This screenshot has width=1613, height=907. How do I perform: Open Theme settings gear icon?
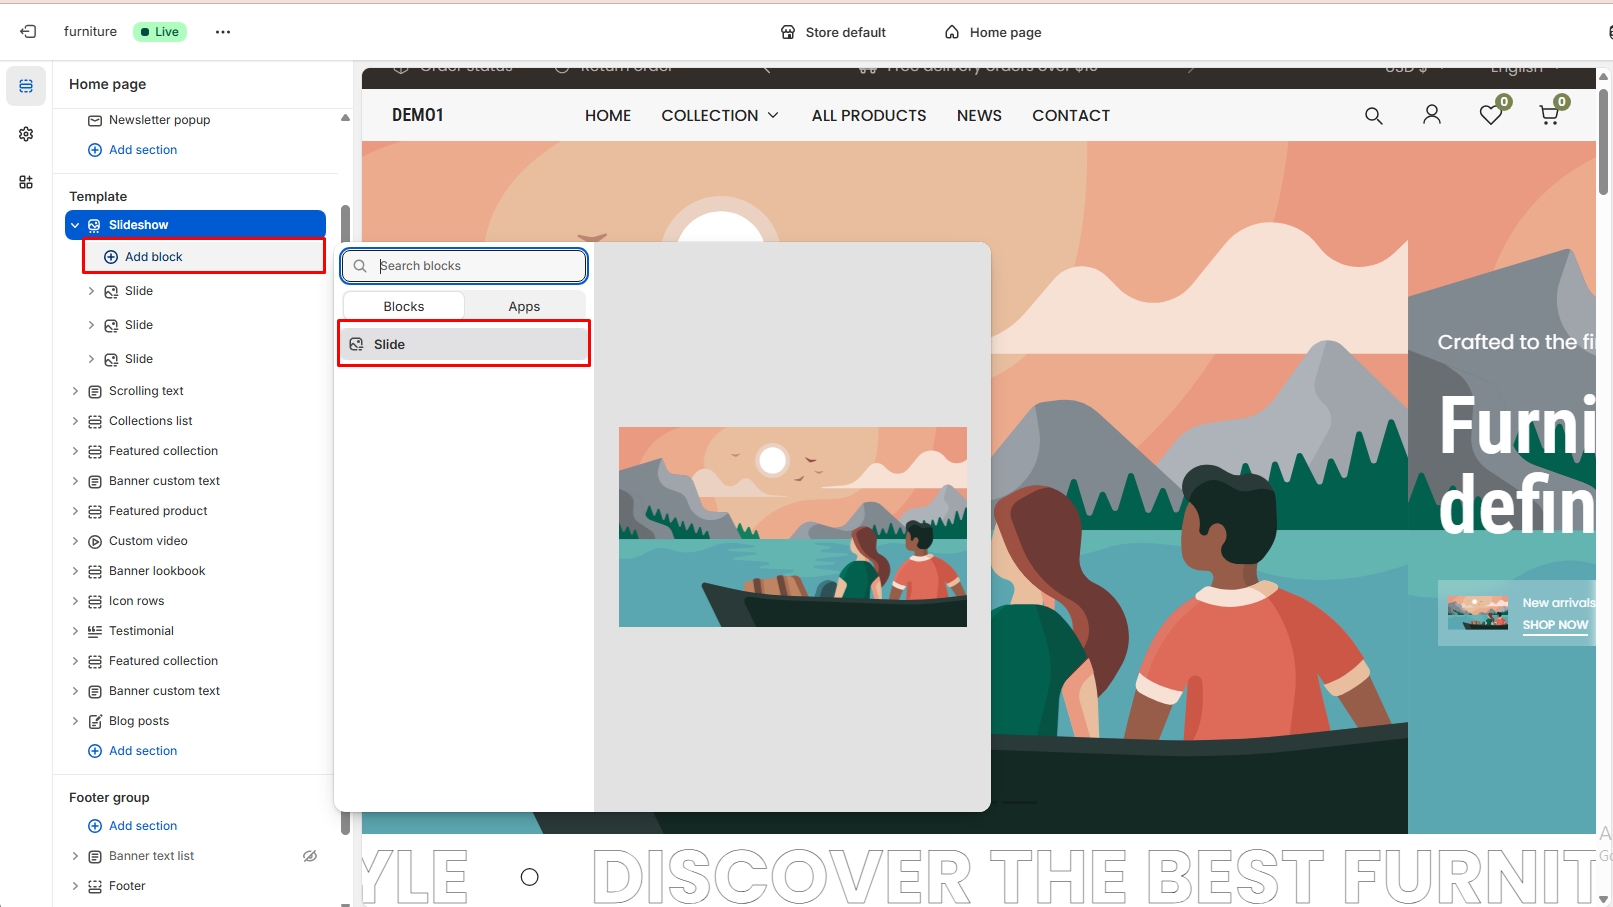click(26, 134)
